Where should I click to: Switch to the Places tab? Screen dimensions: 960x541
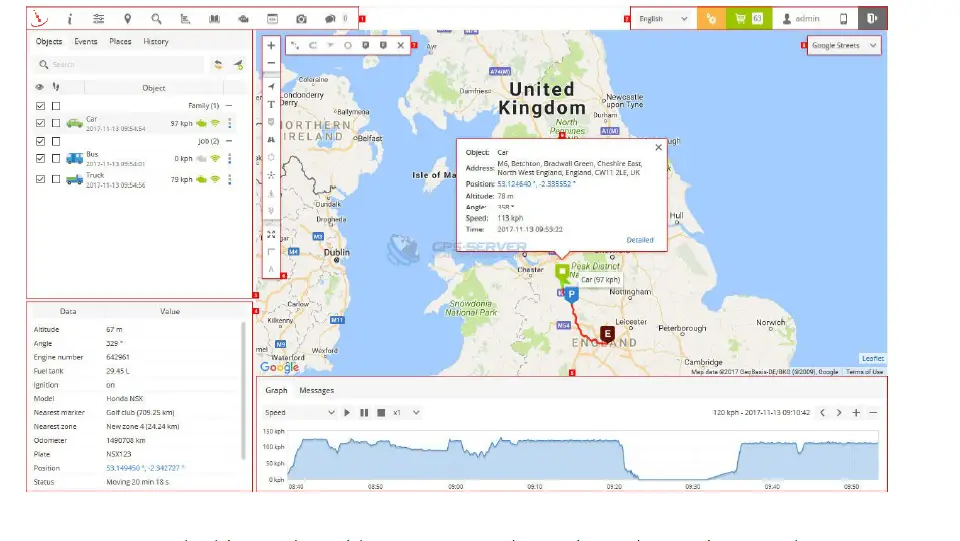click(120, 42)
